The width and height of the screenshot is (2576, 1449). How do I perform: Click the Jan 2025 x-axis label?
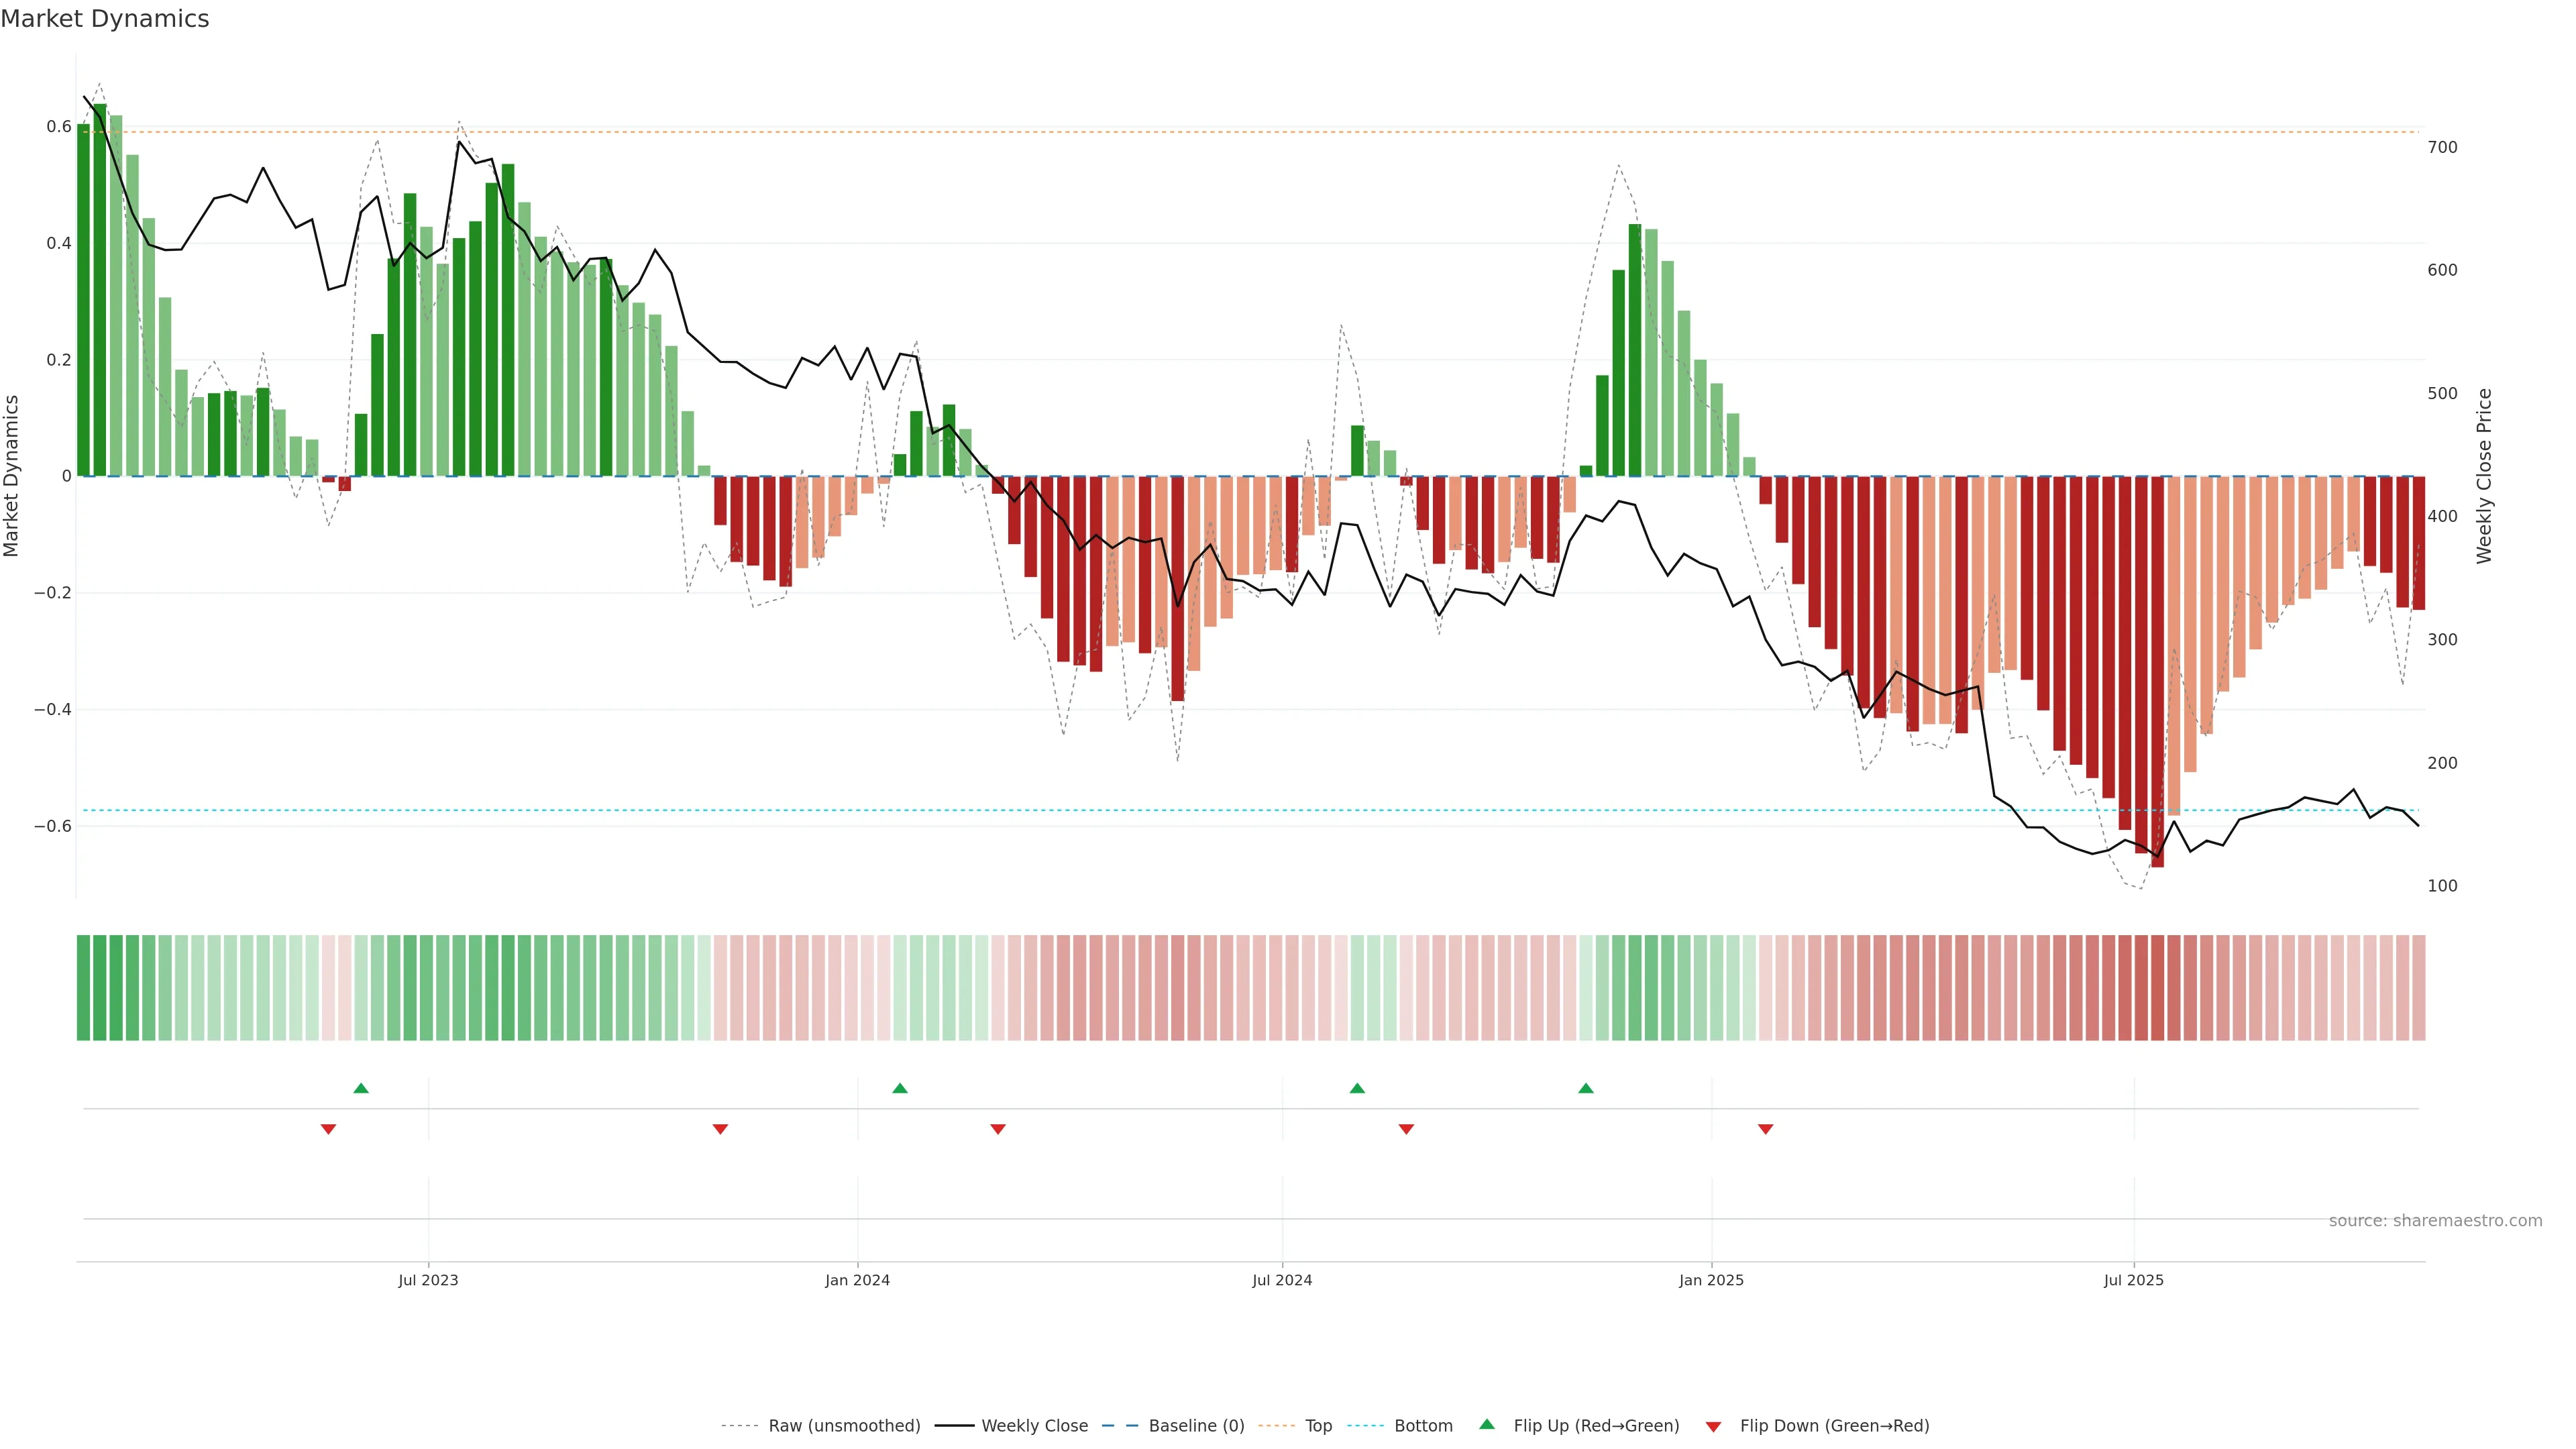point(1711,1280)
